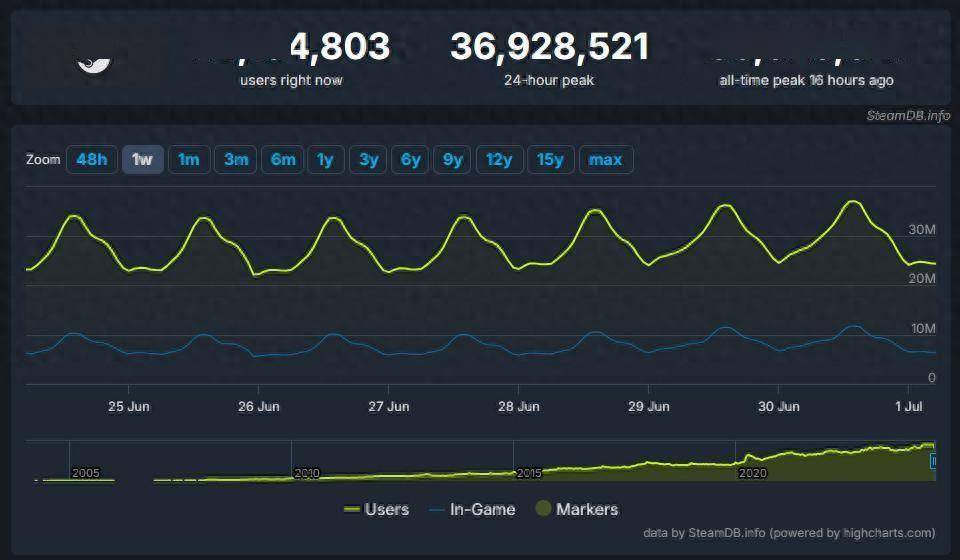Set zoom to 6m
Screen dimensions: 960x560
(x=283, y=160)
